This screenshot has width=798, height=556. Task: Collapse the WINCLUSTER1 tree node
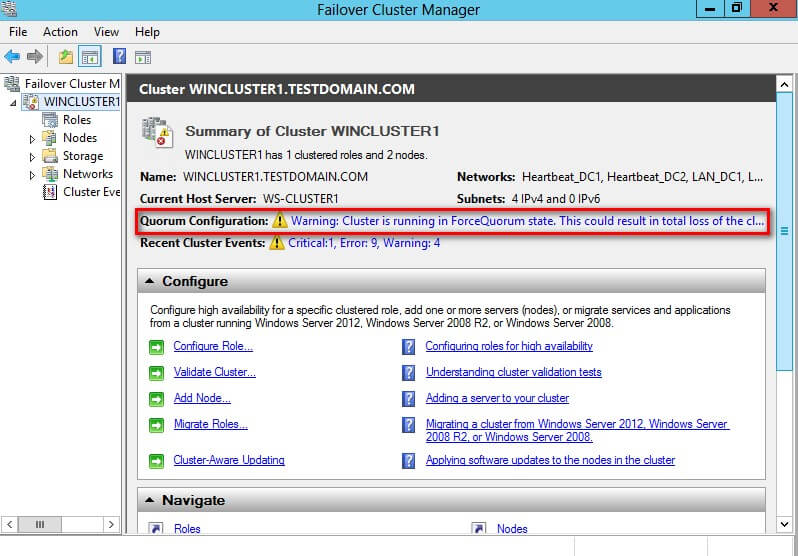pyautogui.click(x=13, y=103)
